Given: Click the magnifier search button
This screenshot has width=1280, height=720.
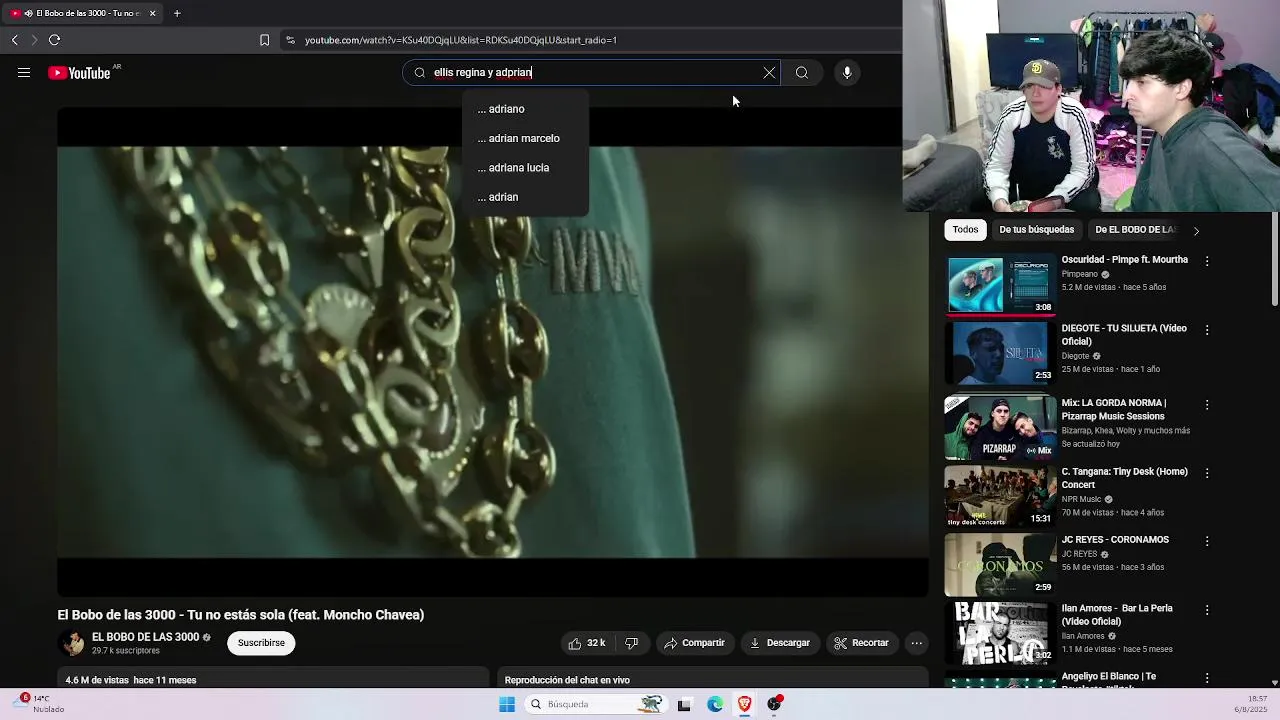Looking at the screenshot, I should coord(802,72).
